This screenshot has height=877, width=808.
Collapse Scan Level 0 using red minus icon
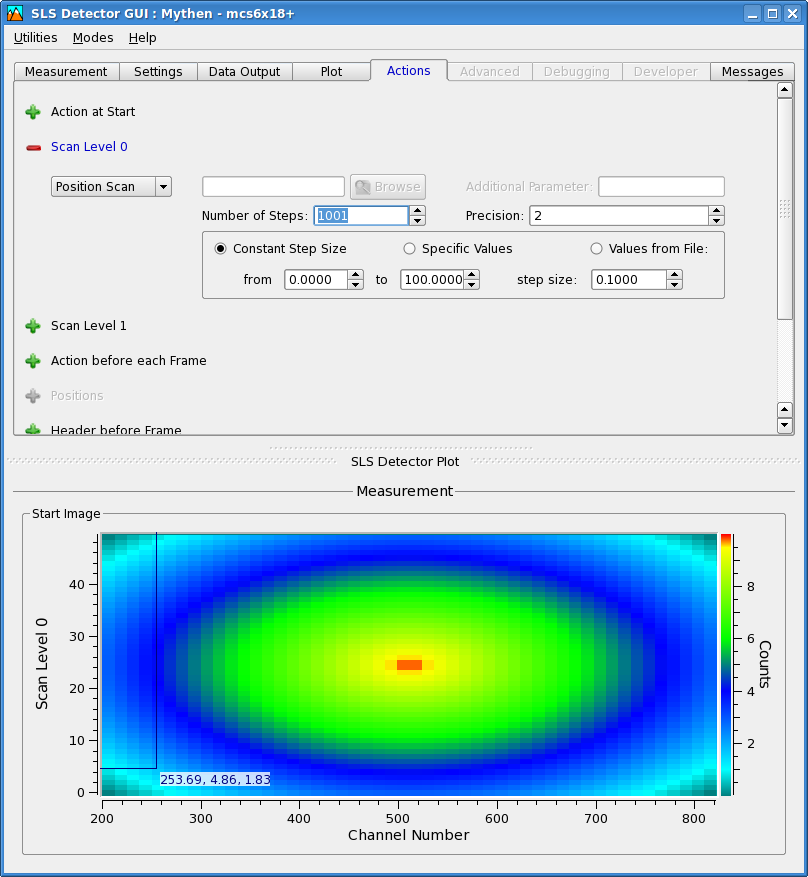(x=33, y=147)
